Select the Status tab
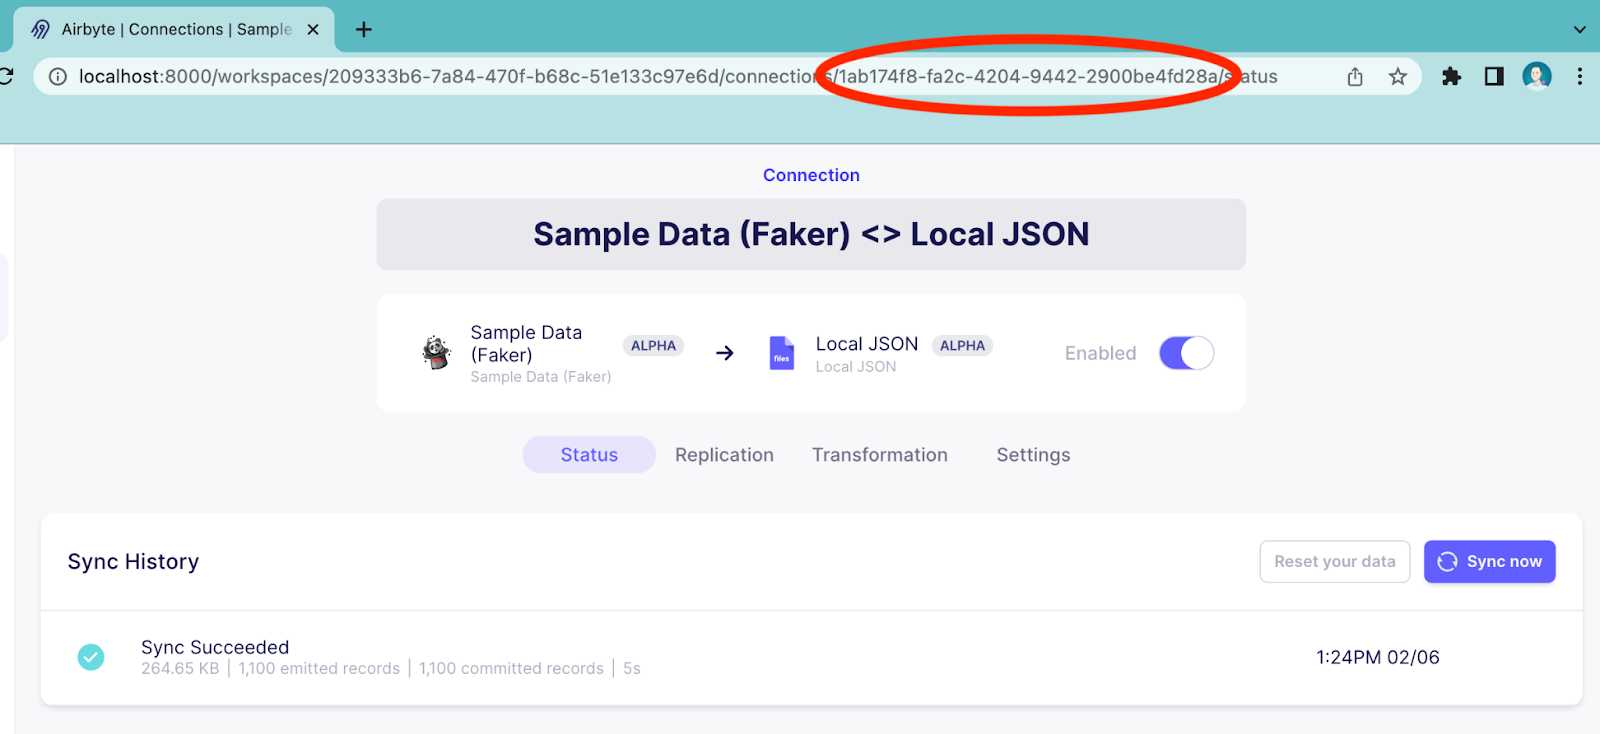This screenshot has width=1600, height=734. pyautogui.click(x=589, y=455)
